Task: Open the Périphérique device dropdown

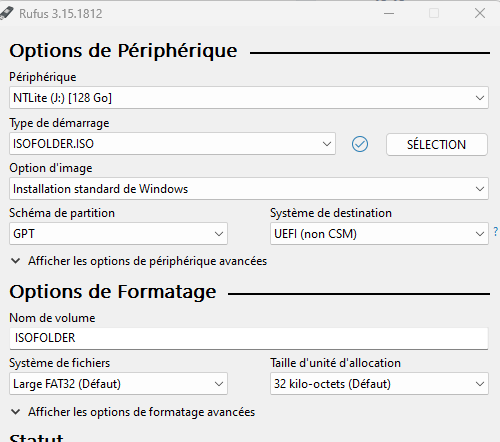Action: pos(249,98)
